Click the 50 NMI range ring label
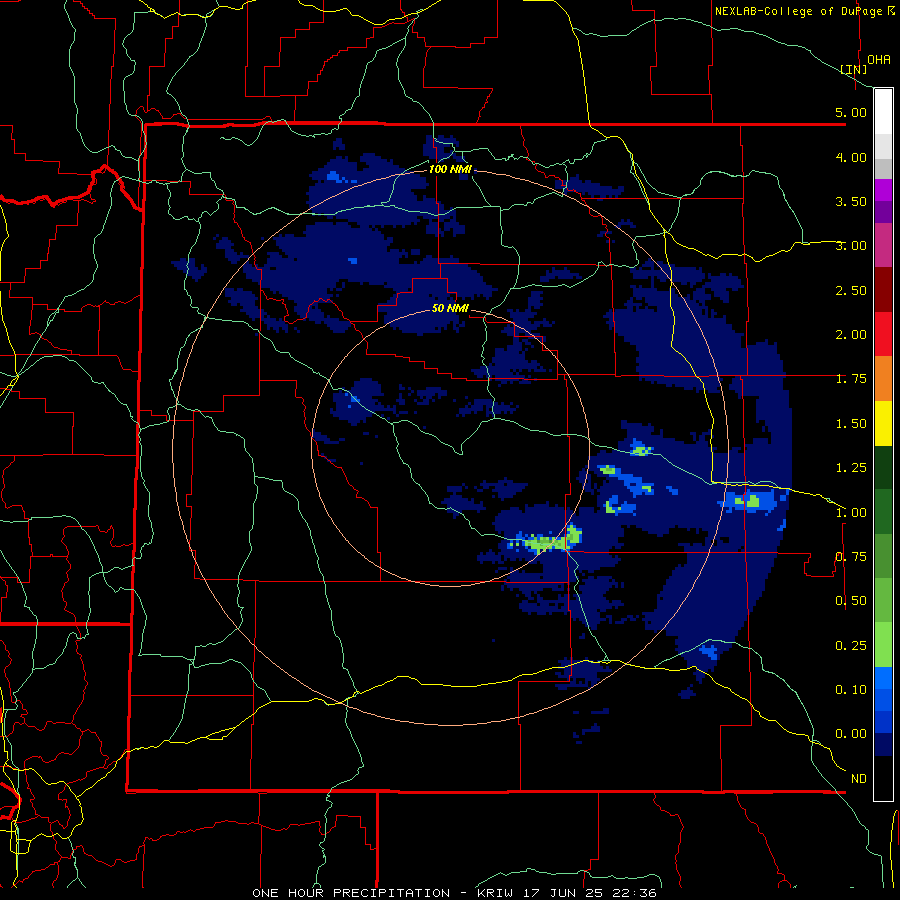The image size is (900, 900). [450, 308]
